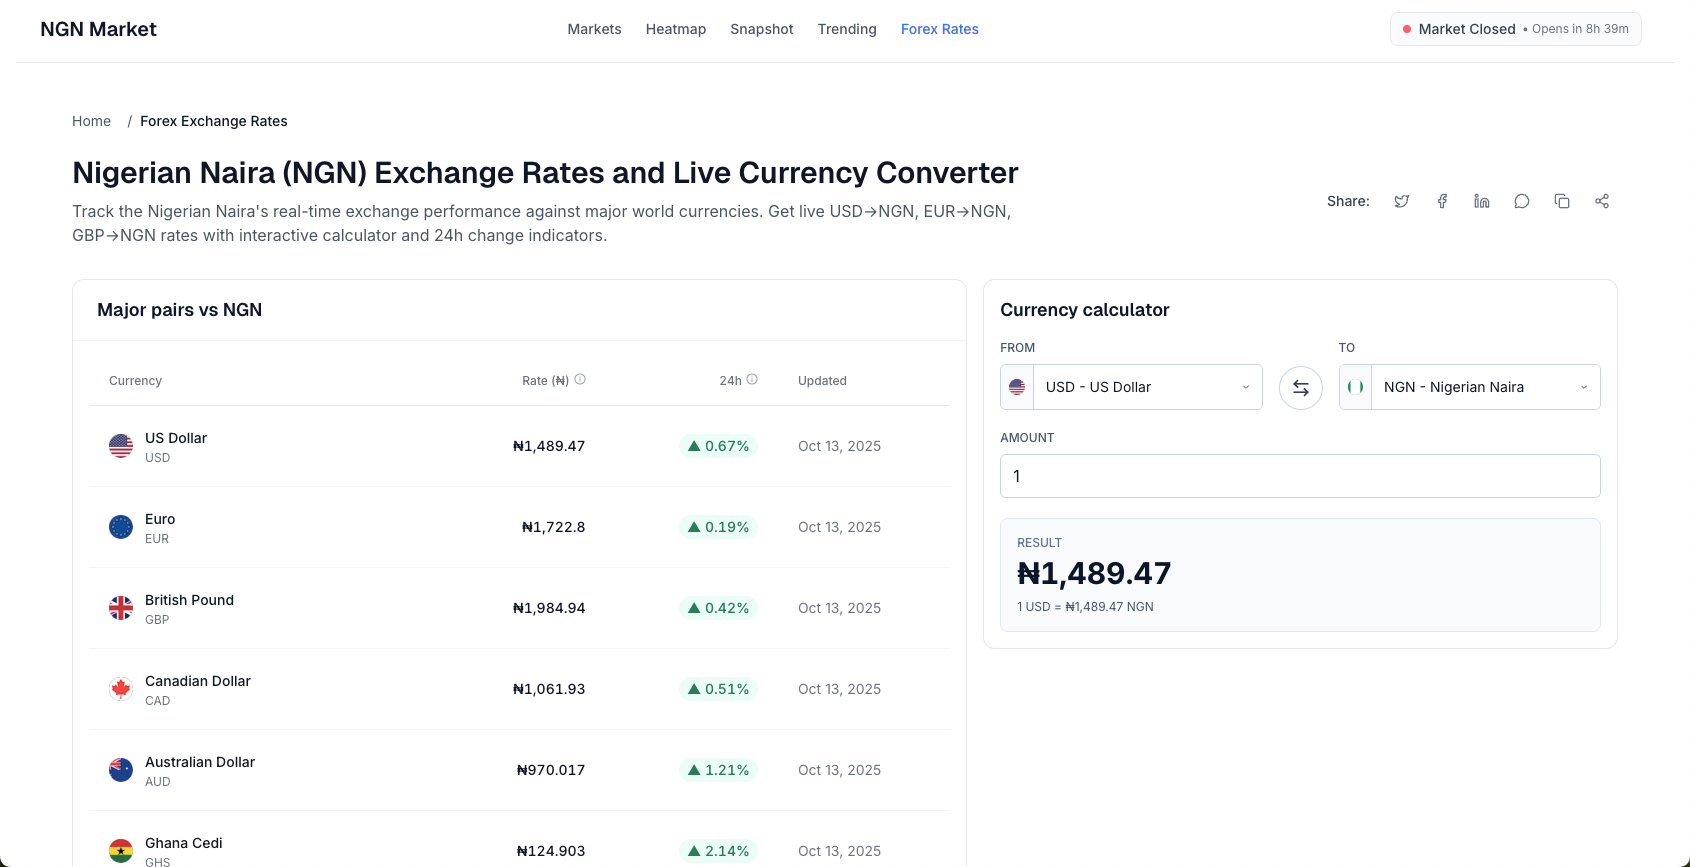This screenshot has height=867, width=1690.
Task: Open the Markets nav item
Action: [594, 29]
